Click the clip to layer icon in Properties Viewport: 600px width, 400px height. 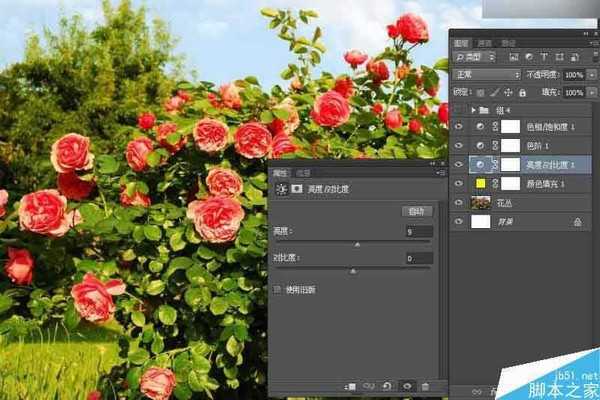click(351, 385)
